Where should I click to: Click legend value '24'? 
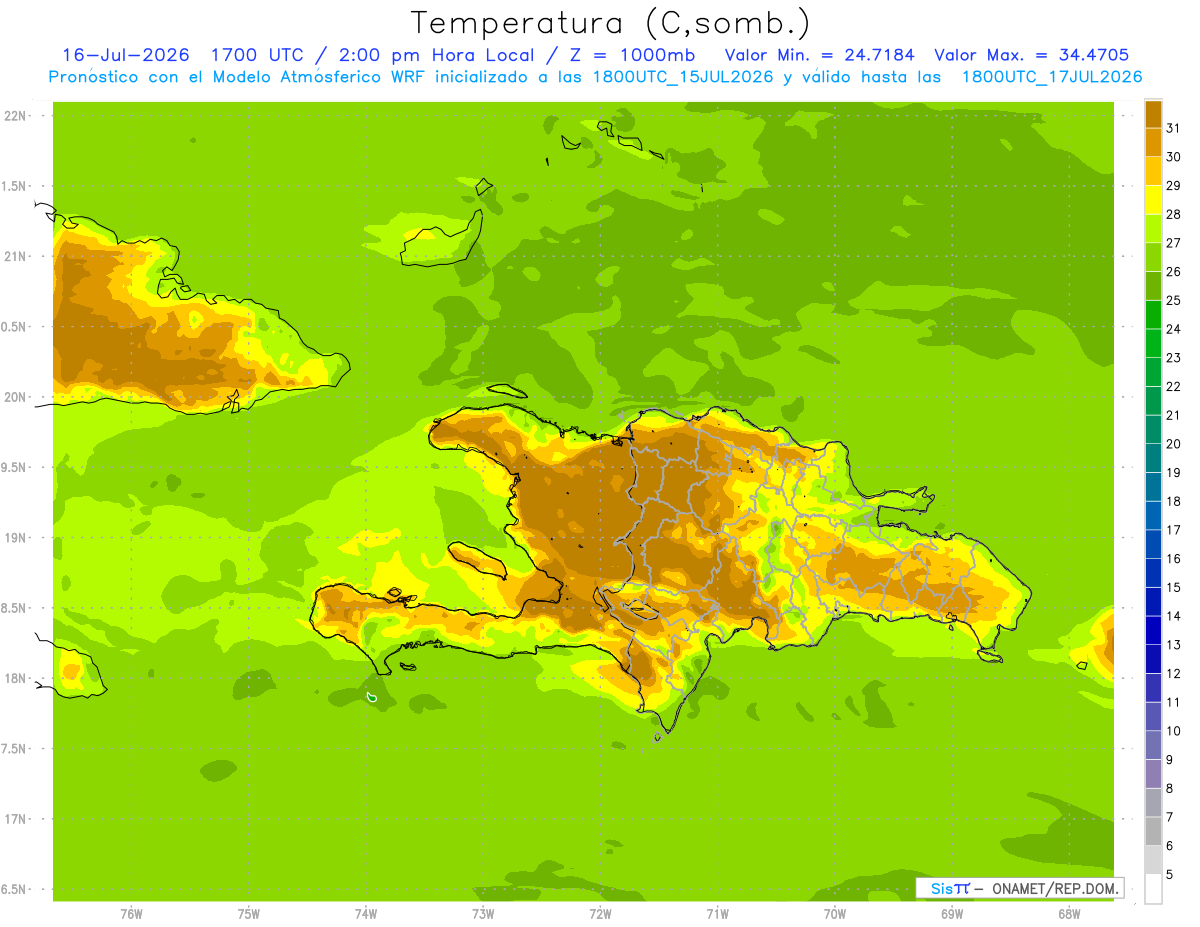[x=1174, y=329]
